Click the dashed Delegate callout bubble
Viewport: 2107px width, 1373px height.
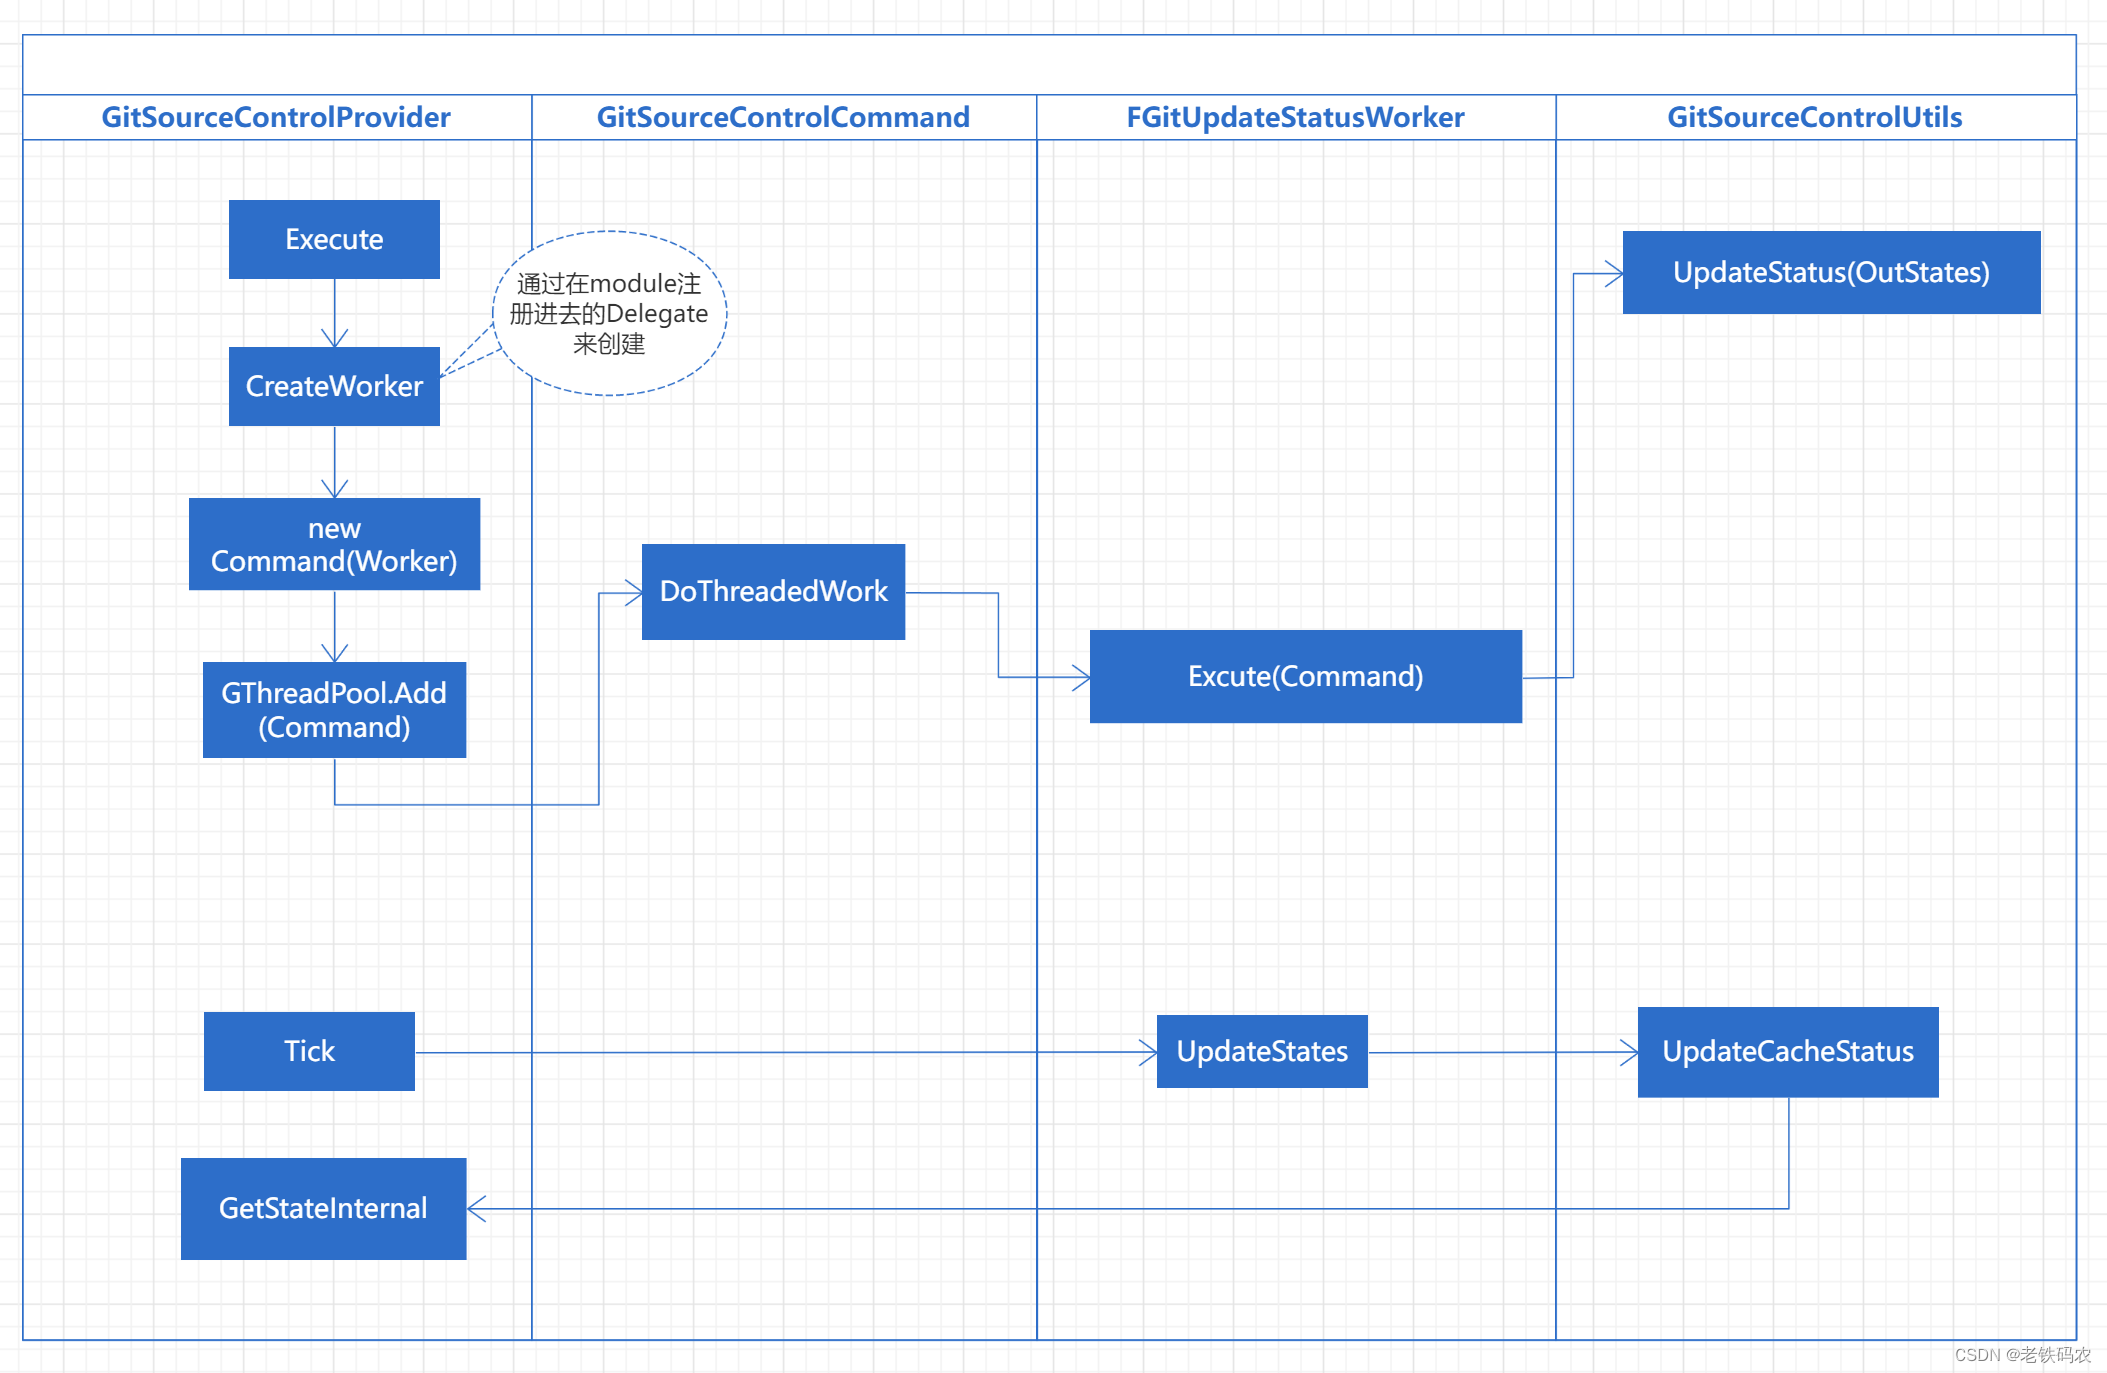tap(609, 313)
